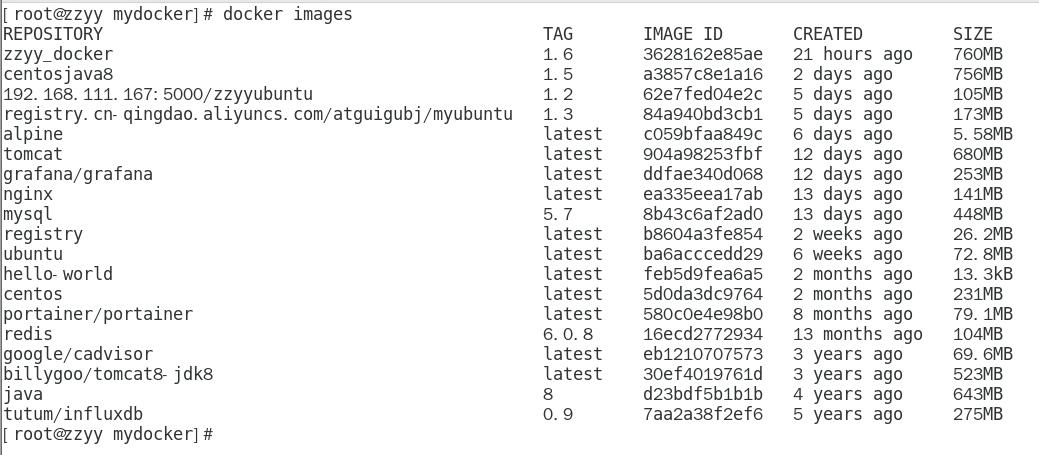Click the grafana/grafana repository name
The width and height of the screenshot is (1039, 455).
[78, 174]
